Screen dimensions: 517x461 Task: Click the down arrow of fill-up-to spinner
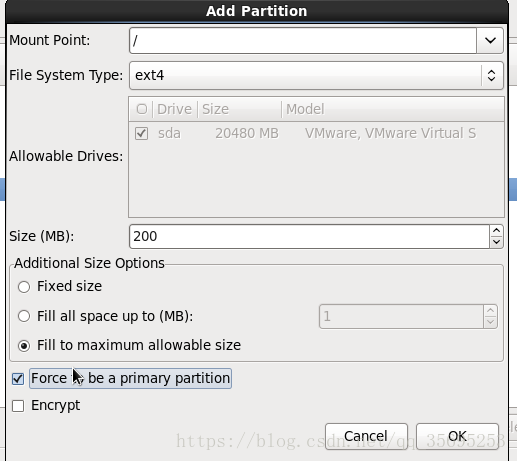click(x=490, y=322)
